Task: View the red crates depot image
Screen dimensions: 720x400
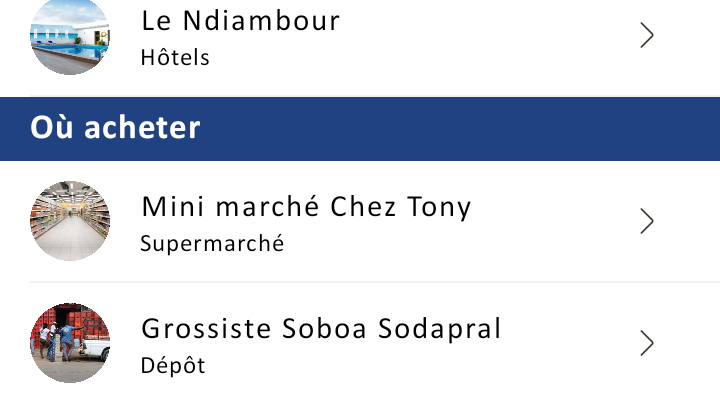Action: coord(70,343)
